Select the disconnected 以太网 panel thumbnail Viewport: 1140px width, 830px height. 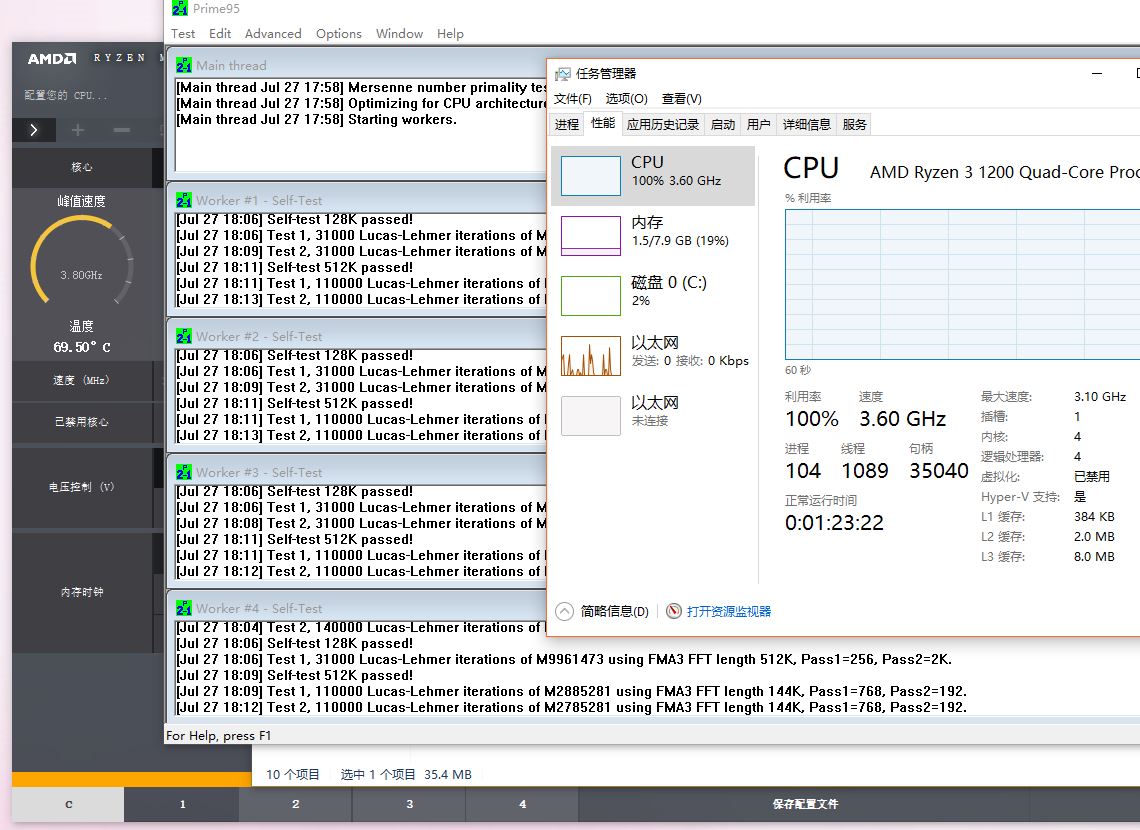590,414
